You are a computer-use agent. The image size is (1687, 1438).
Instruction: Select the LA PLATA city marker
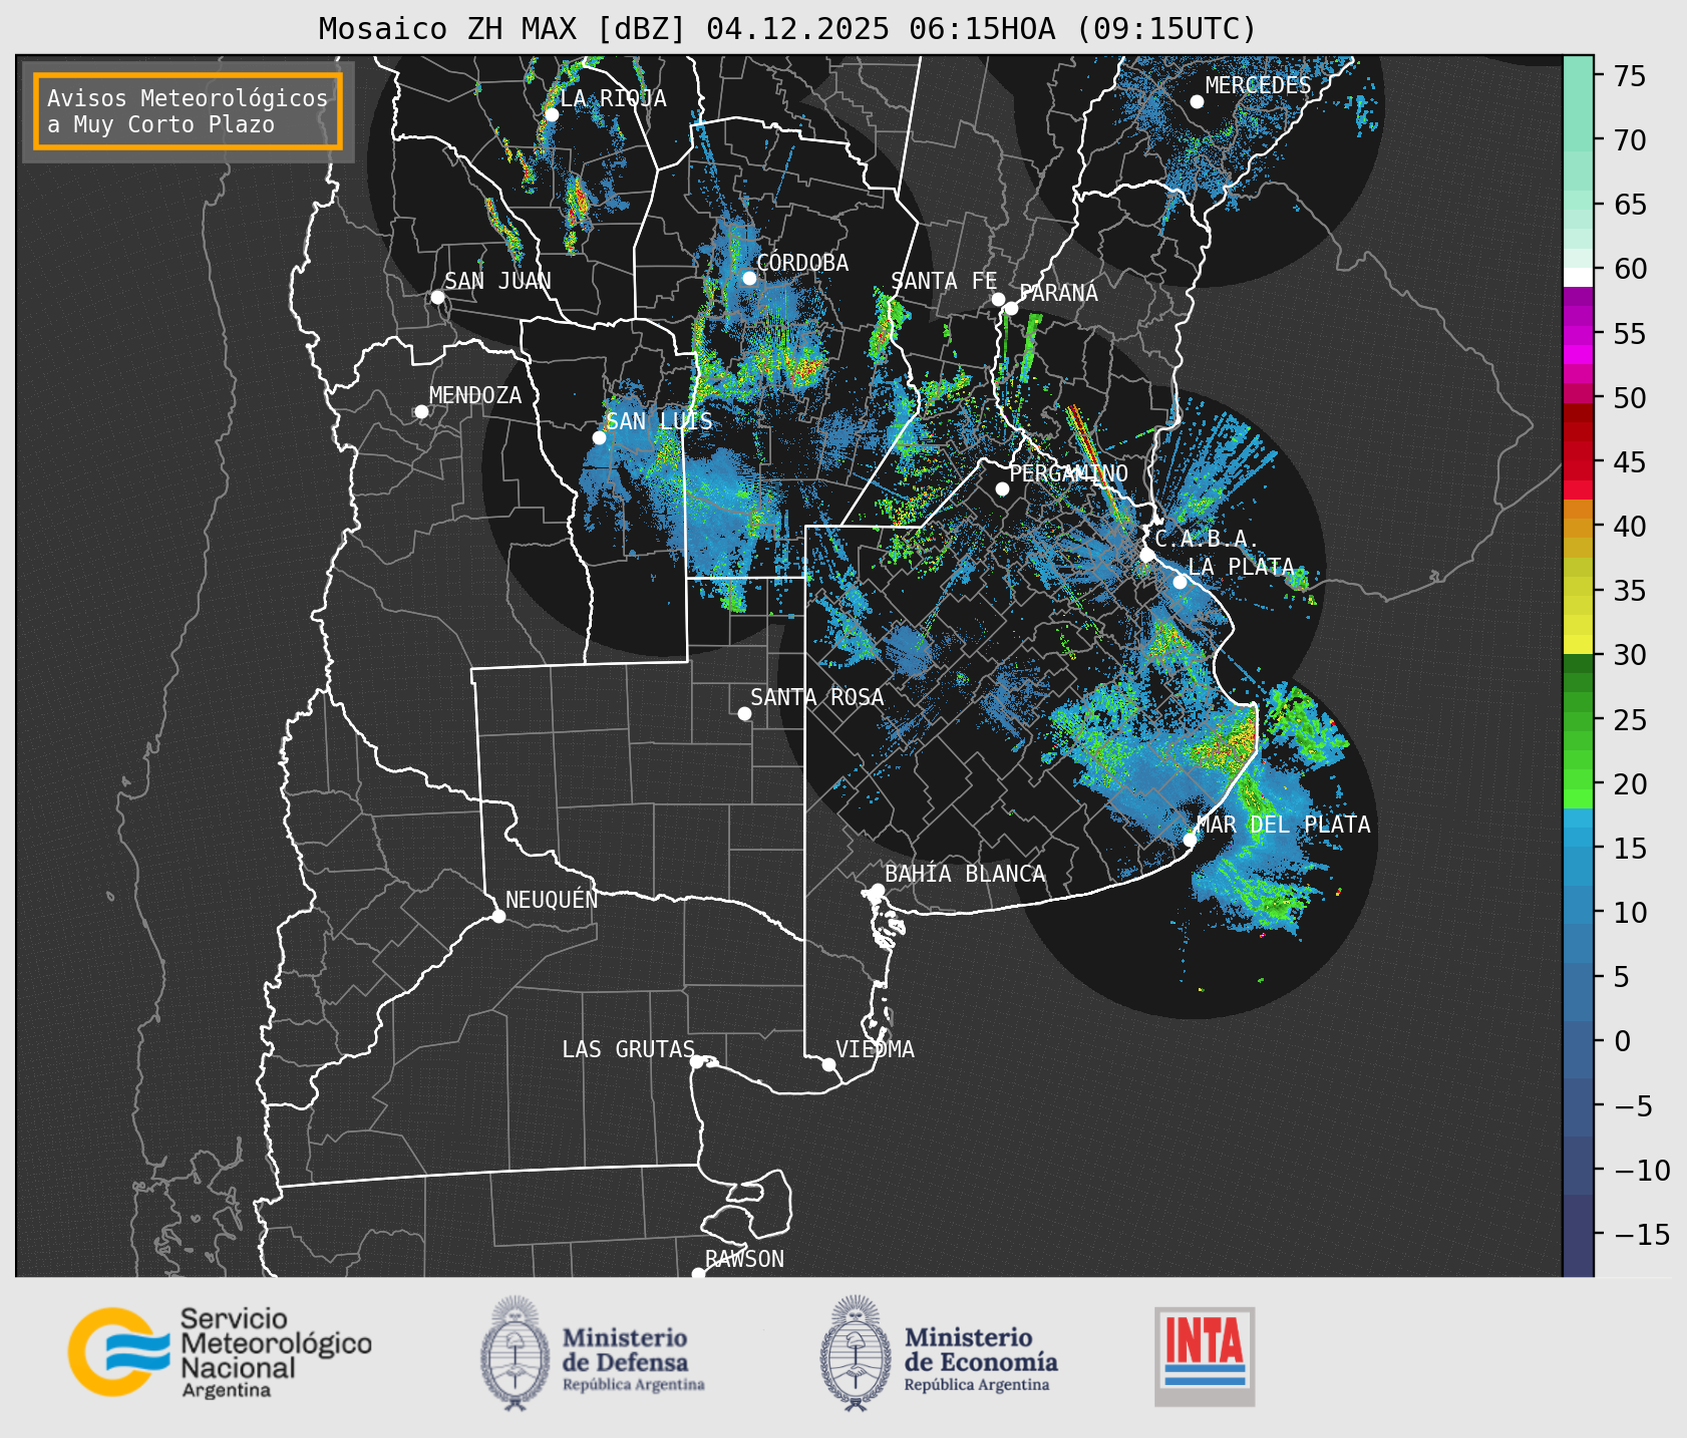pyautogui.click(x=1180, y=582)
